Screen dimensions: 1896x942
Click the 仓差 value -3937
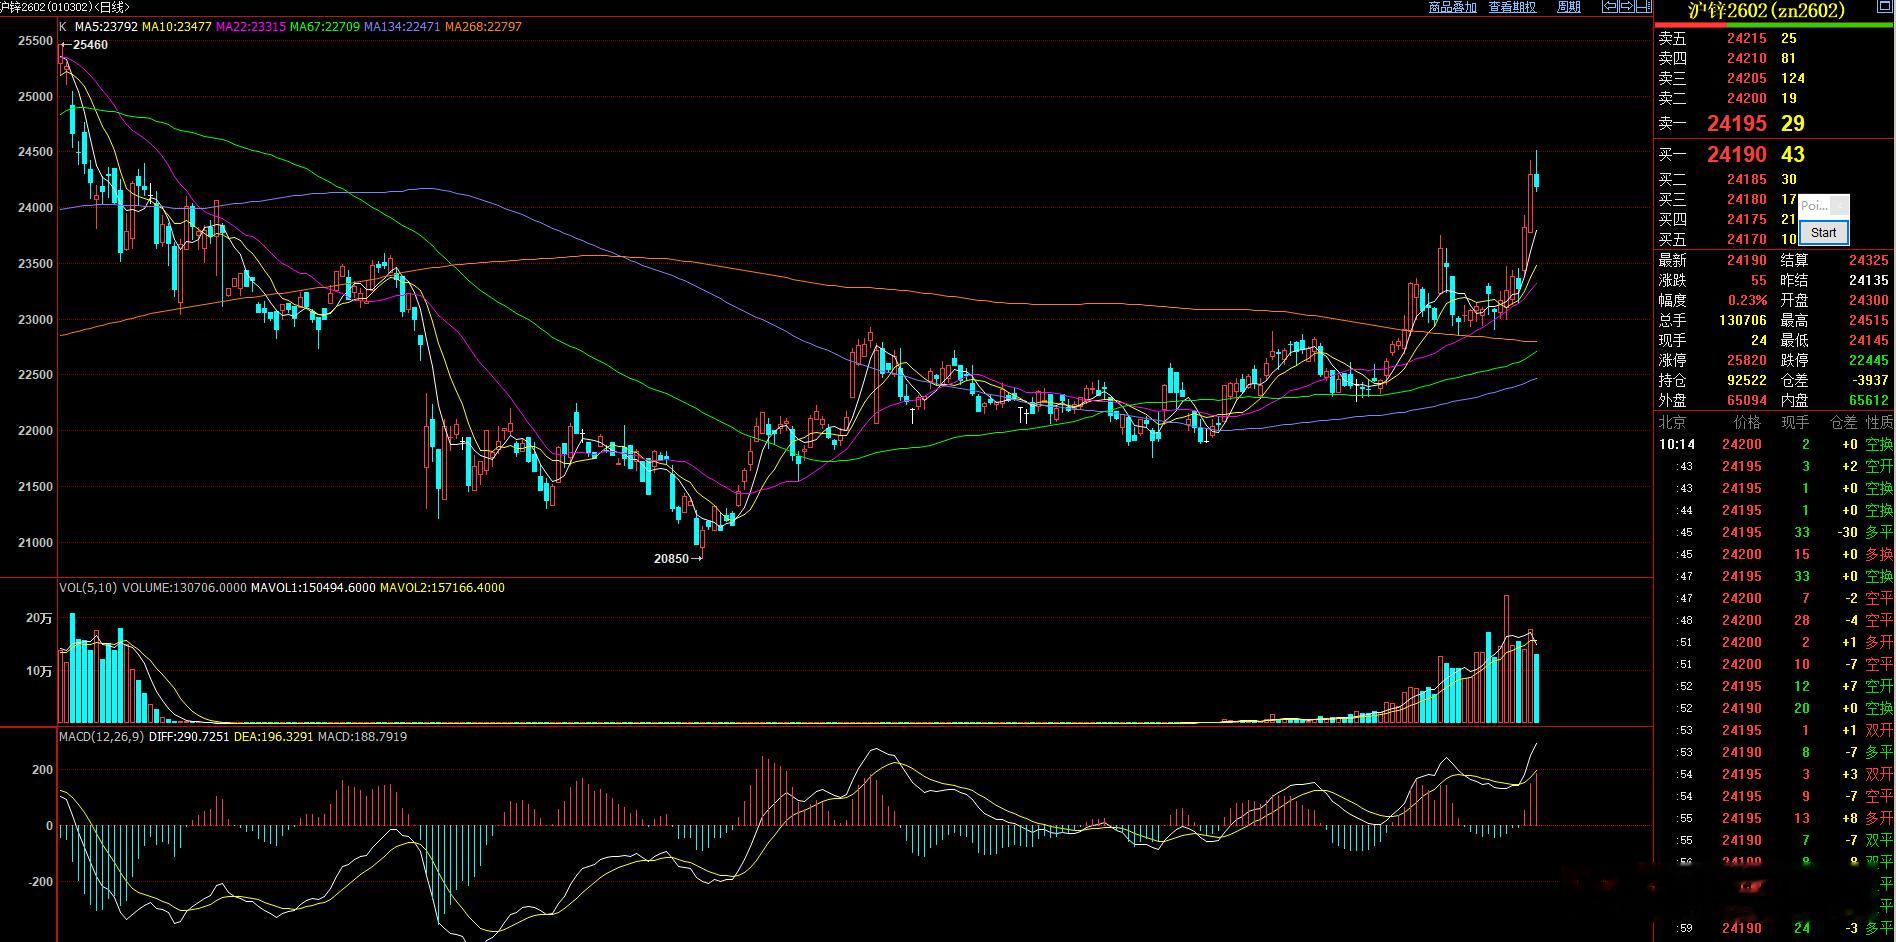(x=1869, y=381)
